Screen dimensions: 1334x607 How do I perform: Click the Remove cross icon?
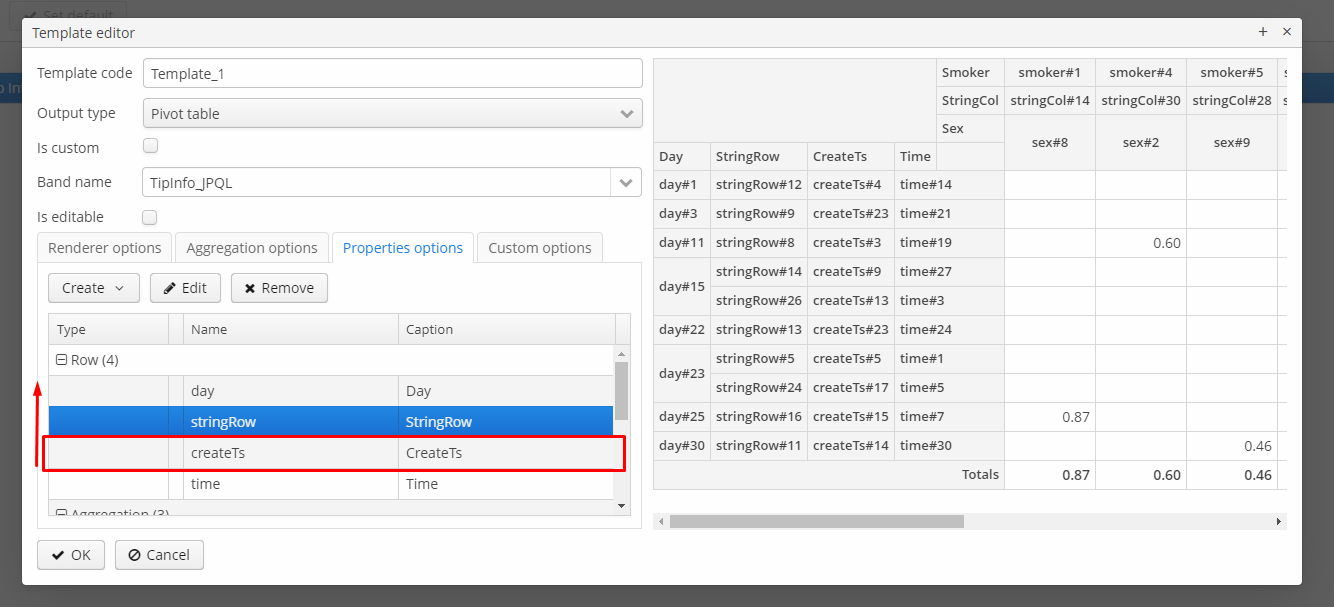coord(249,288)
